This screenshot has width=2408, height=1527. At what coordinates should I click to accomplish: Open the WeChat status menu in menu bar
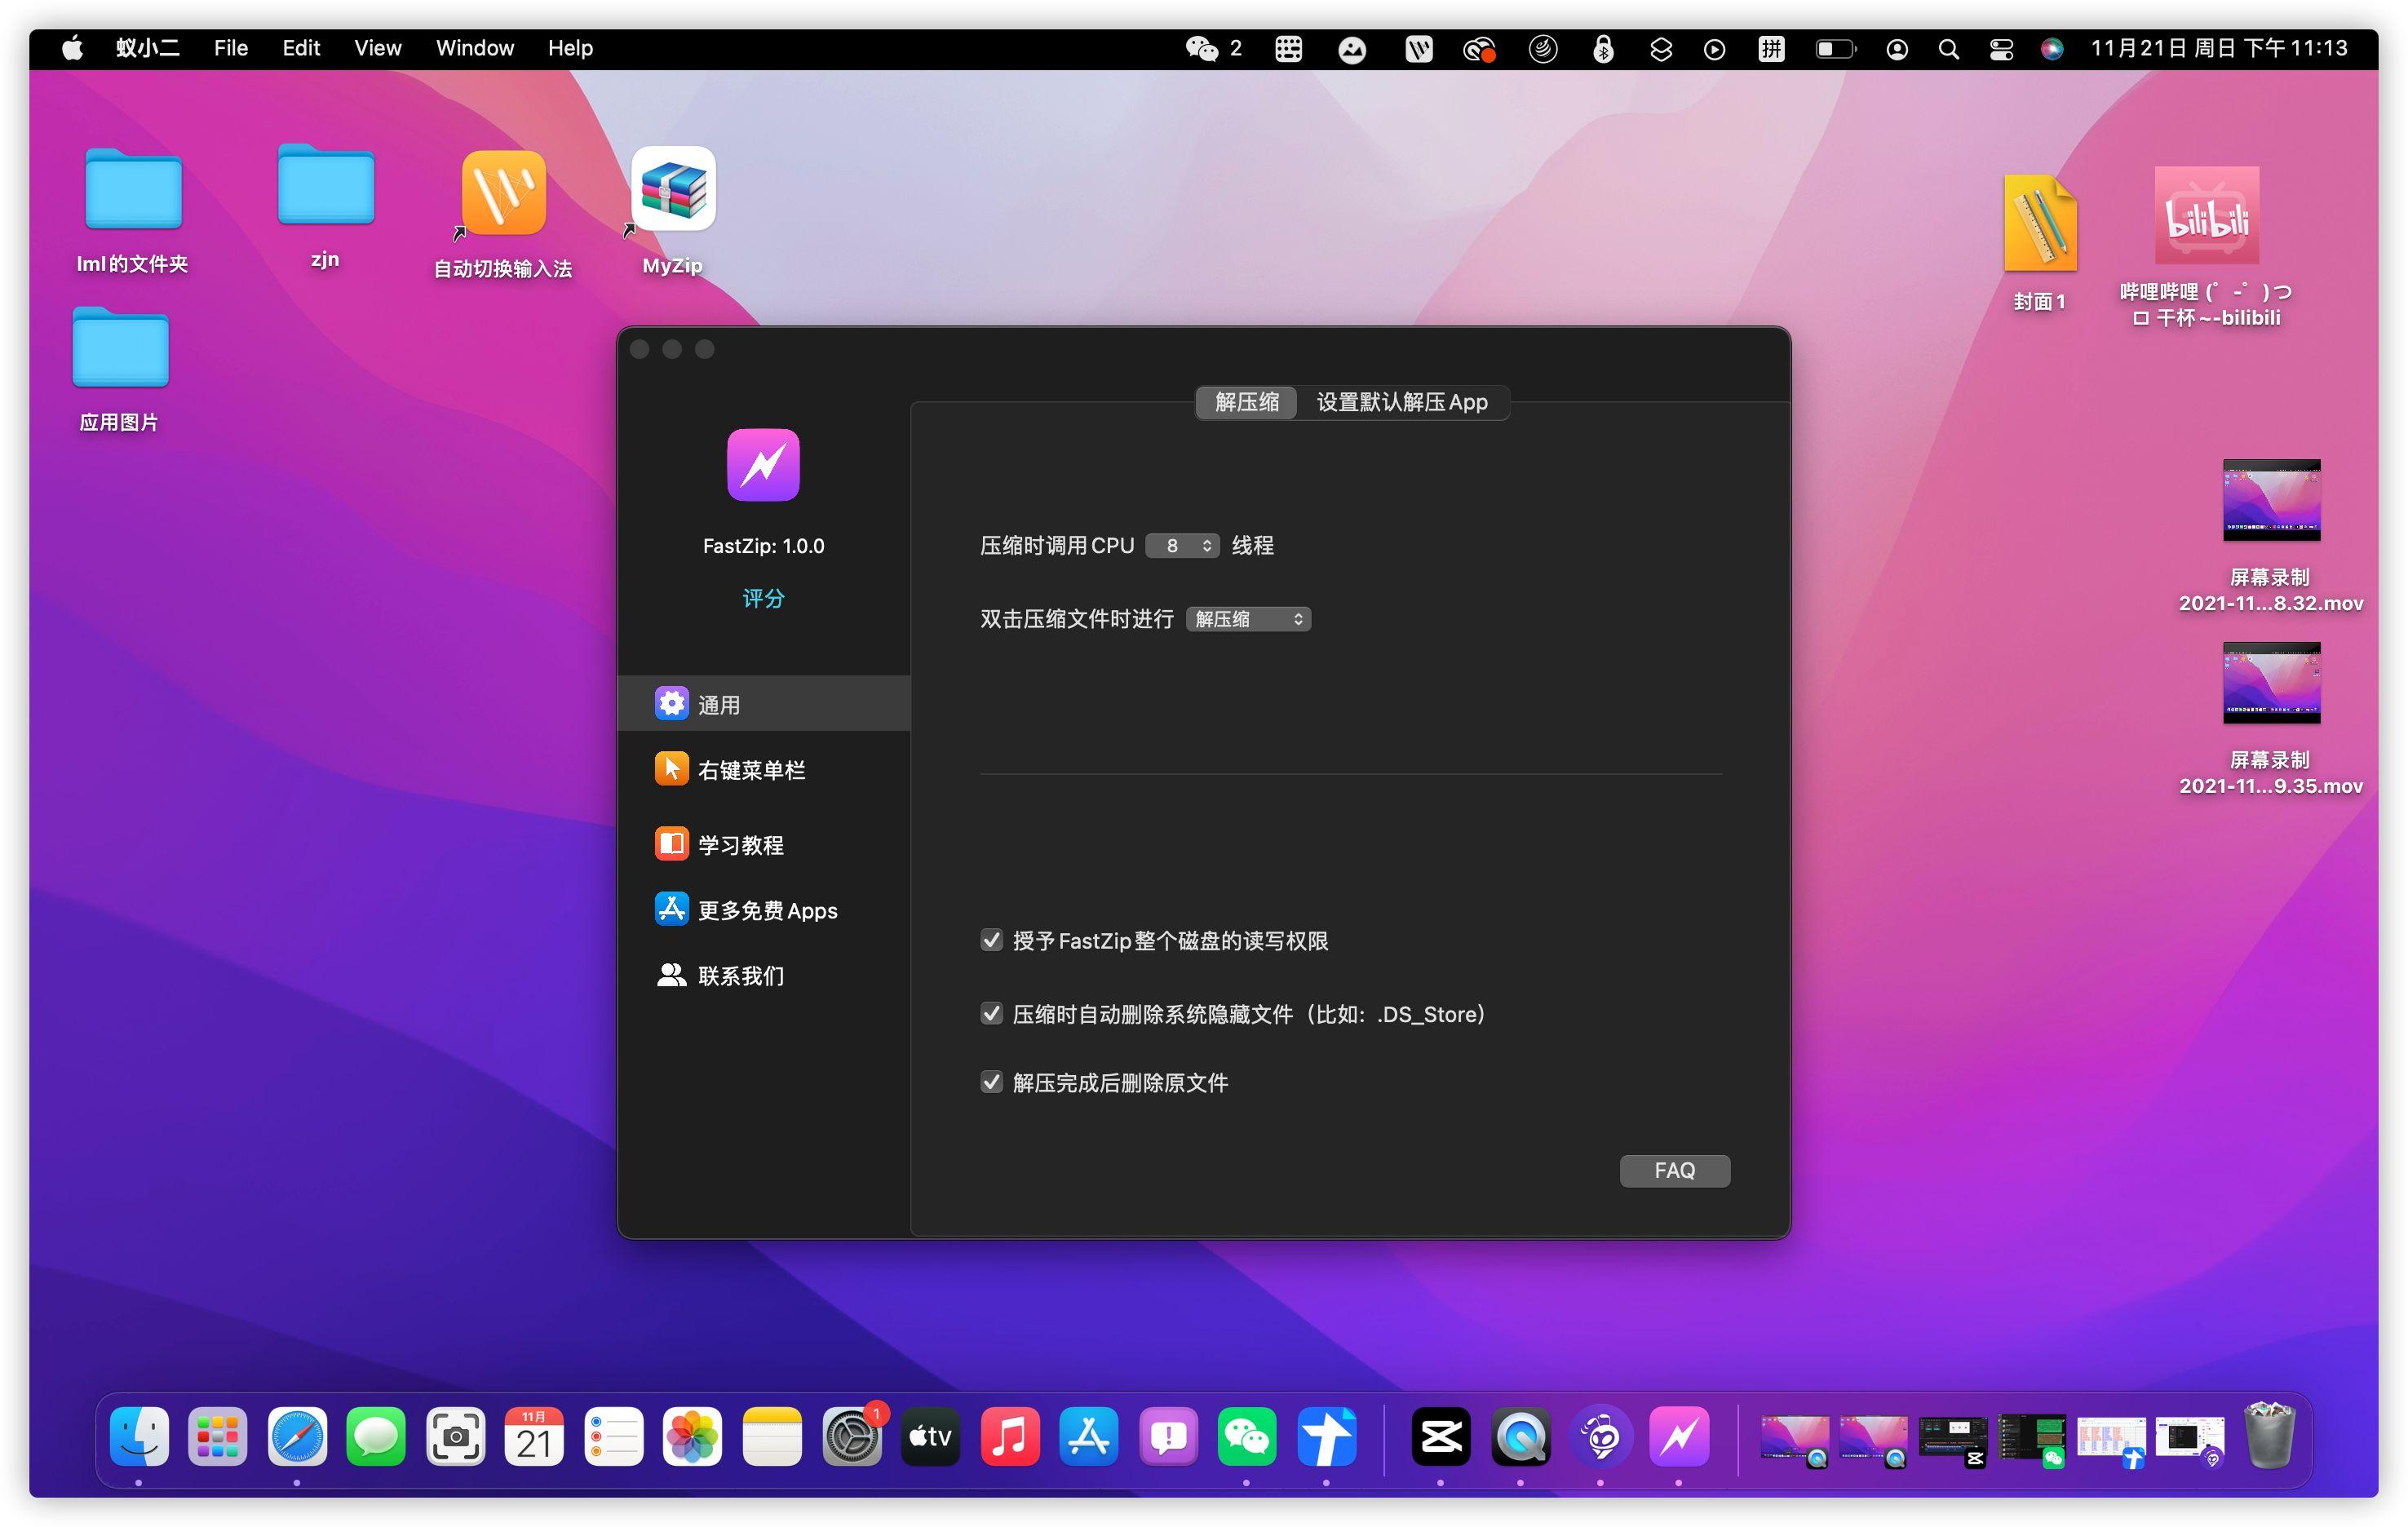pyautogui.click(x=1203, y=47)
